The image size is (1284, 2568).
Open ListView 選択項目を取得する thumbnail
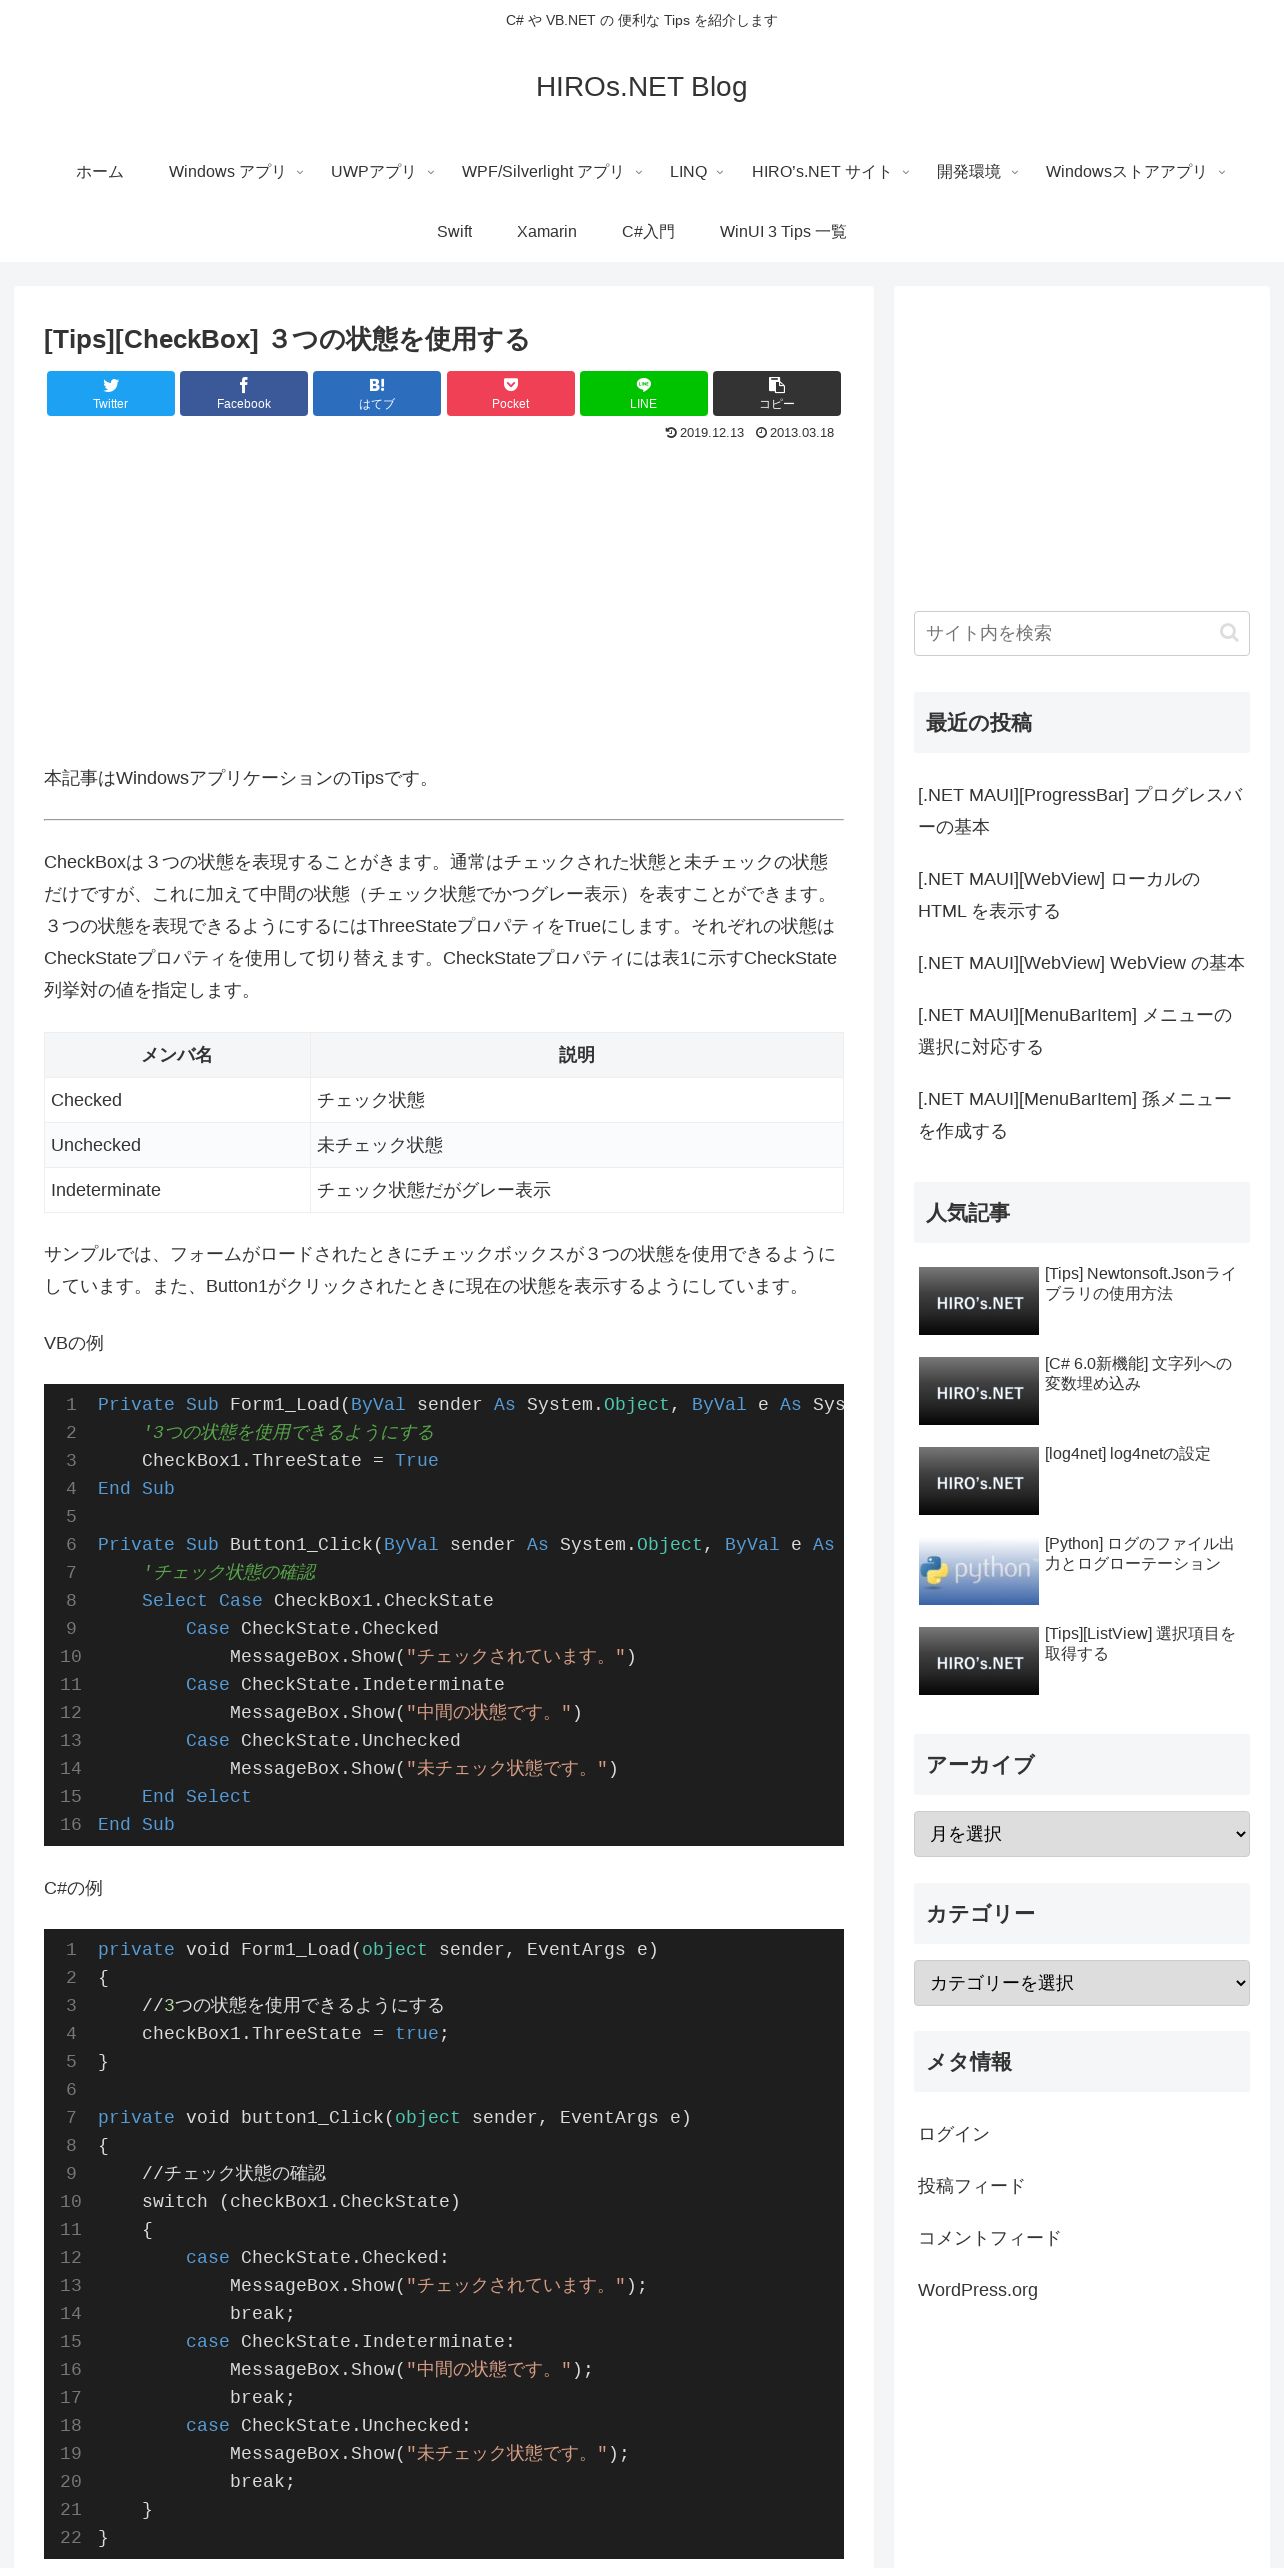click(979, 1661)
